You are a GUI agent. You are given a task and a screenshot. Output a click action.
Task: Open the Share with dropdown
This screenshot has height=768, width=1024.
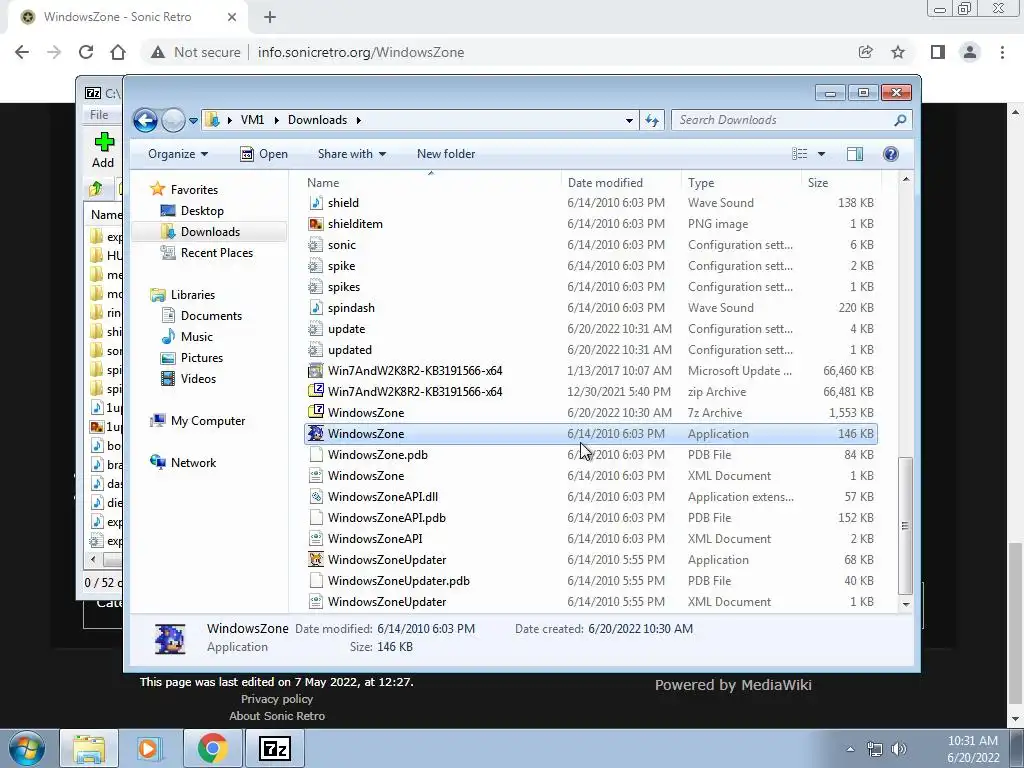[x=351, y=154]
